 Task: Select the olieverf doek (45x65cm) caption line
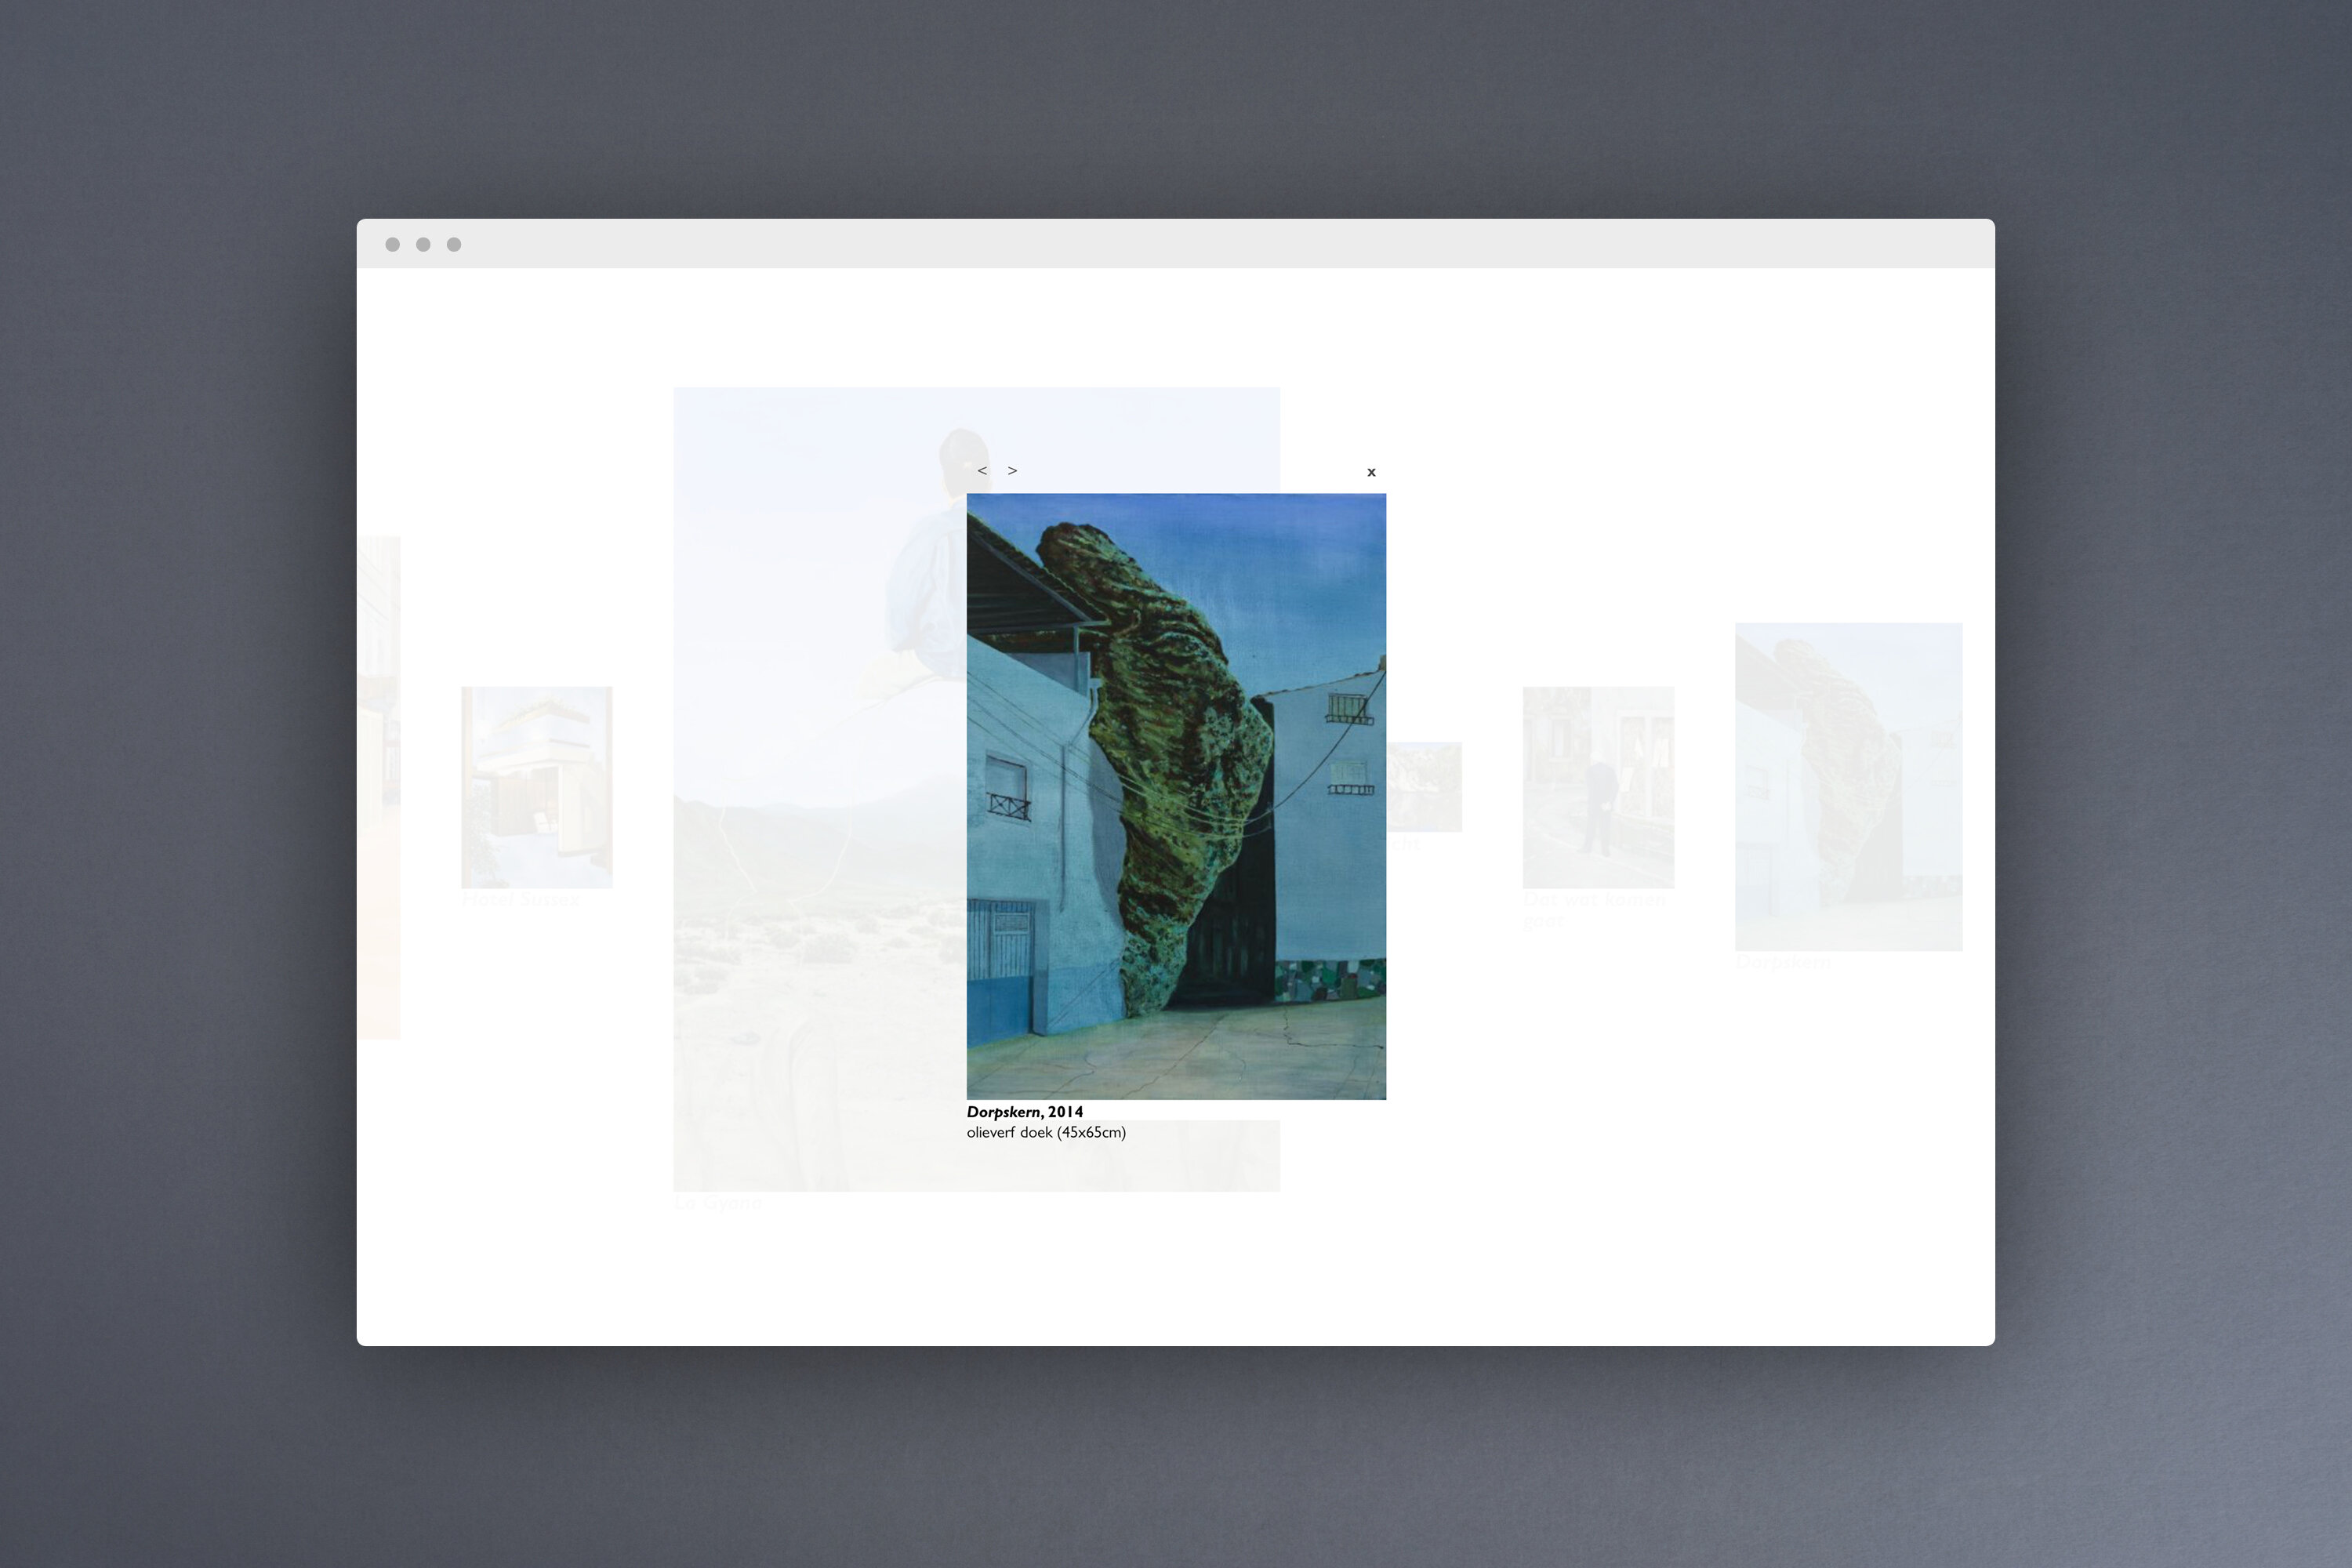pos(1046,1132)
